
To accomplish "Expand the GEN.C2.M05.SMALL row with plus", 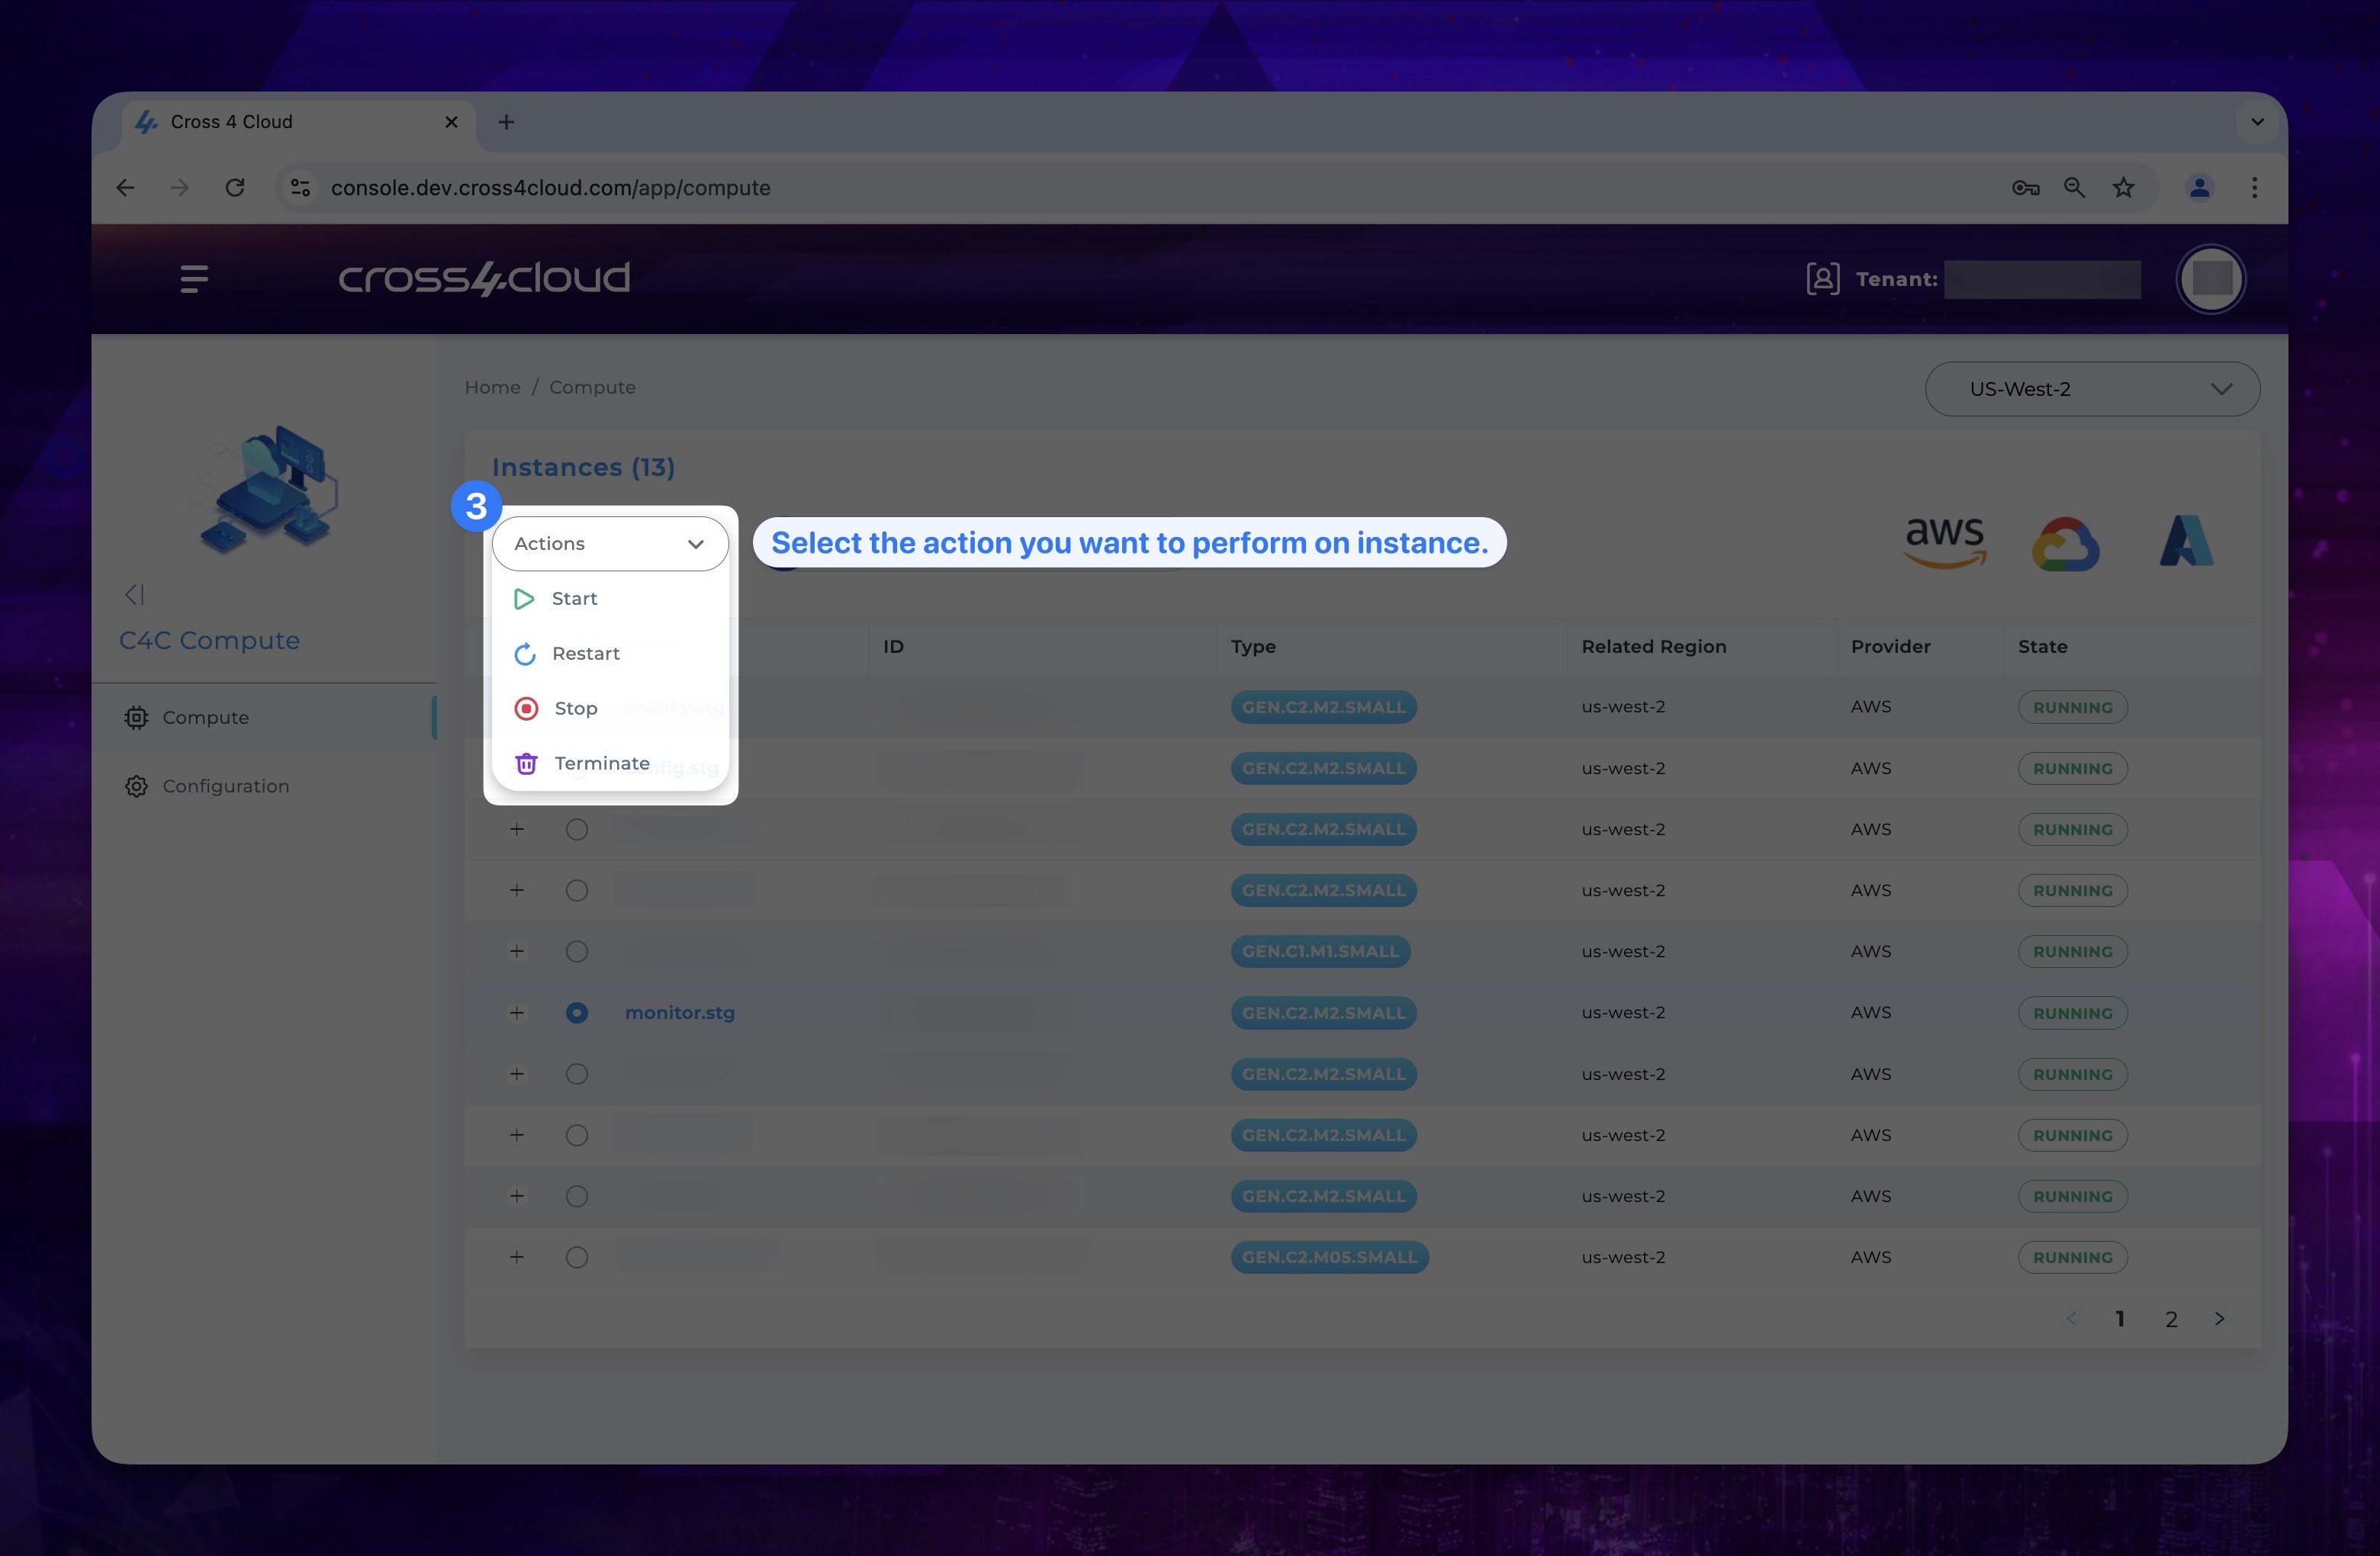I will point(517,1258).
